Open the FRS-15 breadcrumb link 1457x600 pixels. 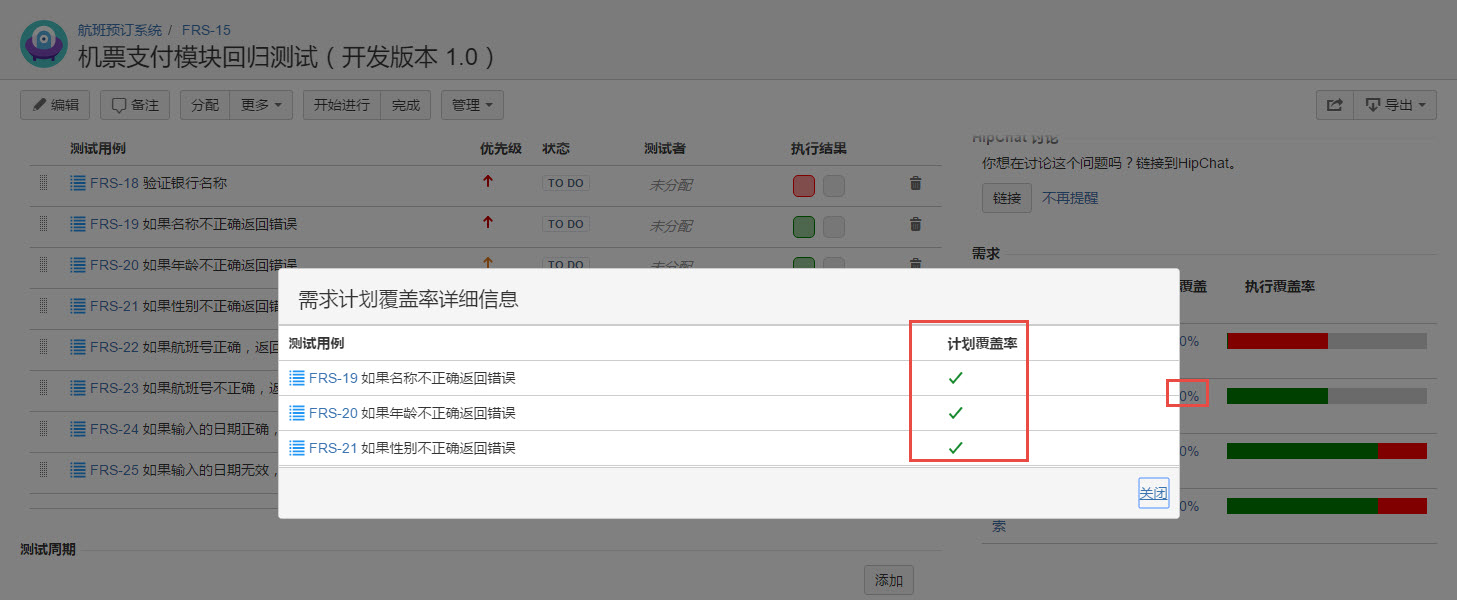point(206,30)
